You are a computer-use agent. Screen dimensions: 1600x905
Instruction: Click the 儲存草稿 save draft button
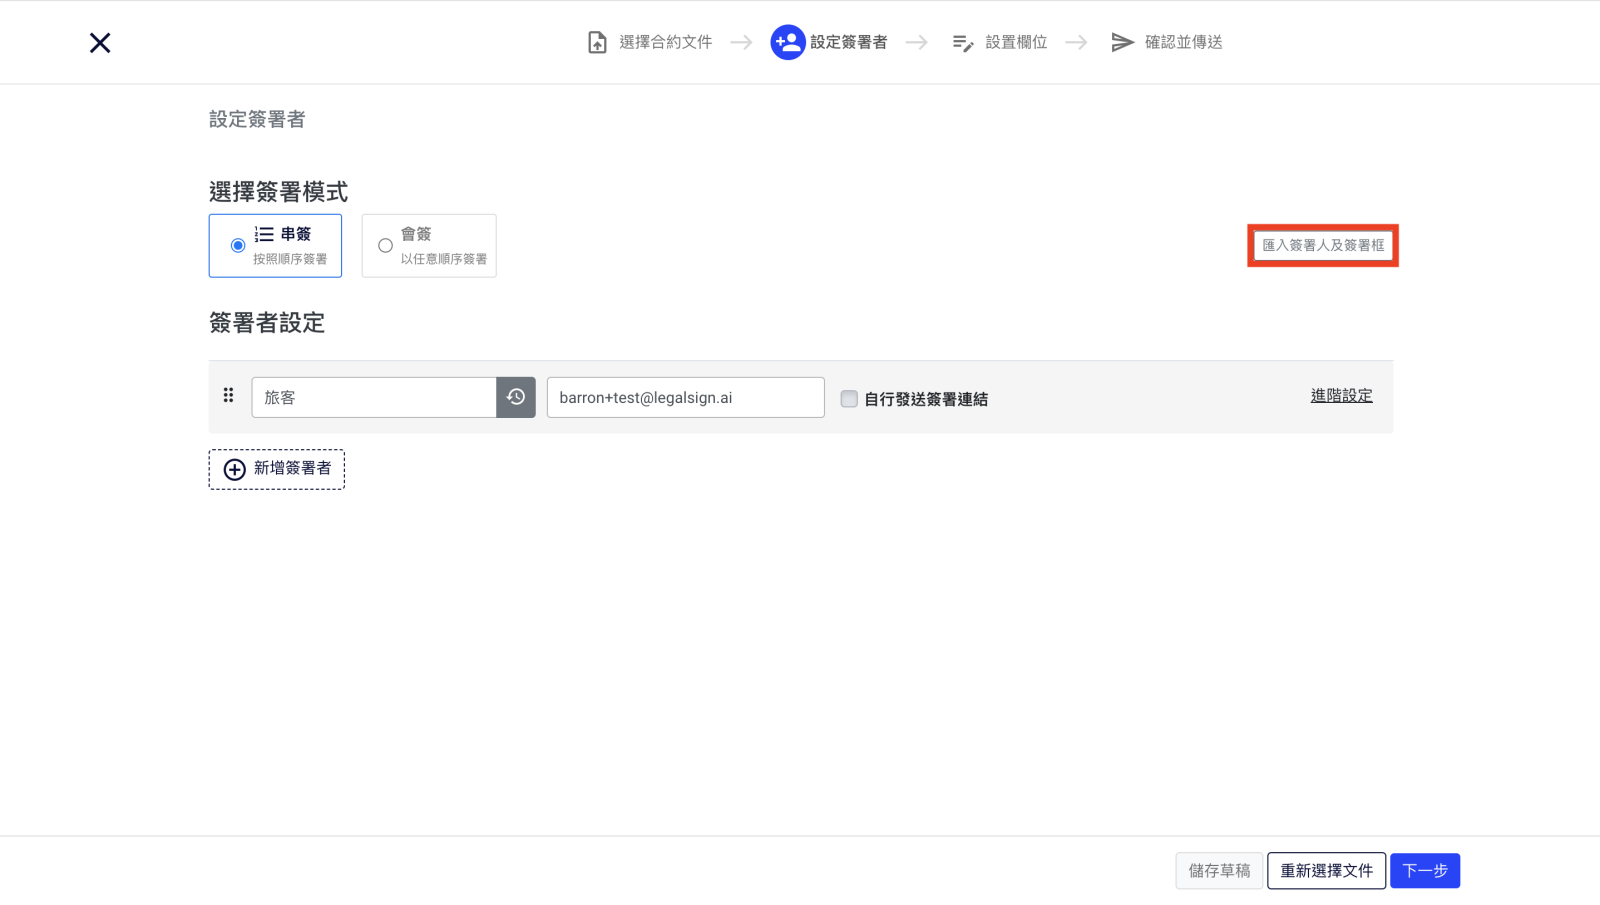point(1219,871)
